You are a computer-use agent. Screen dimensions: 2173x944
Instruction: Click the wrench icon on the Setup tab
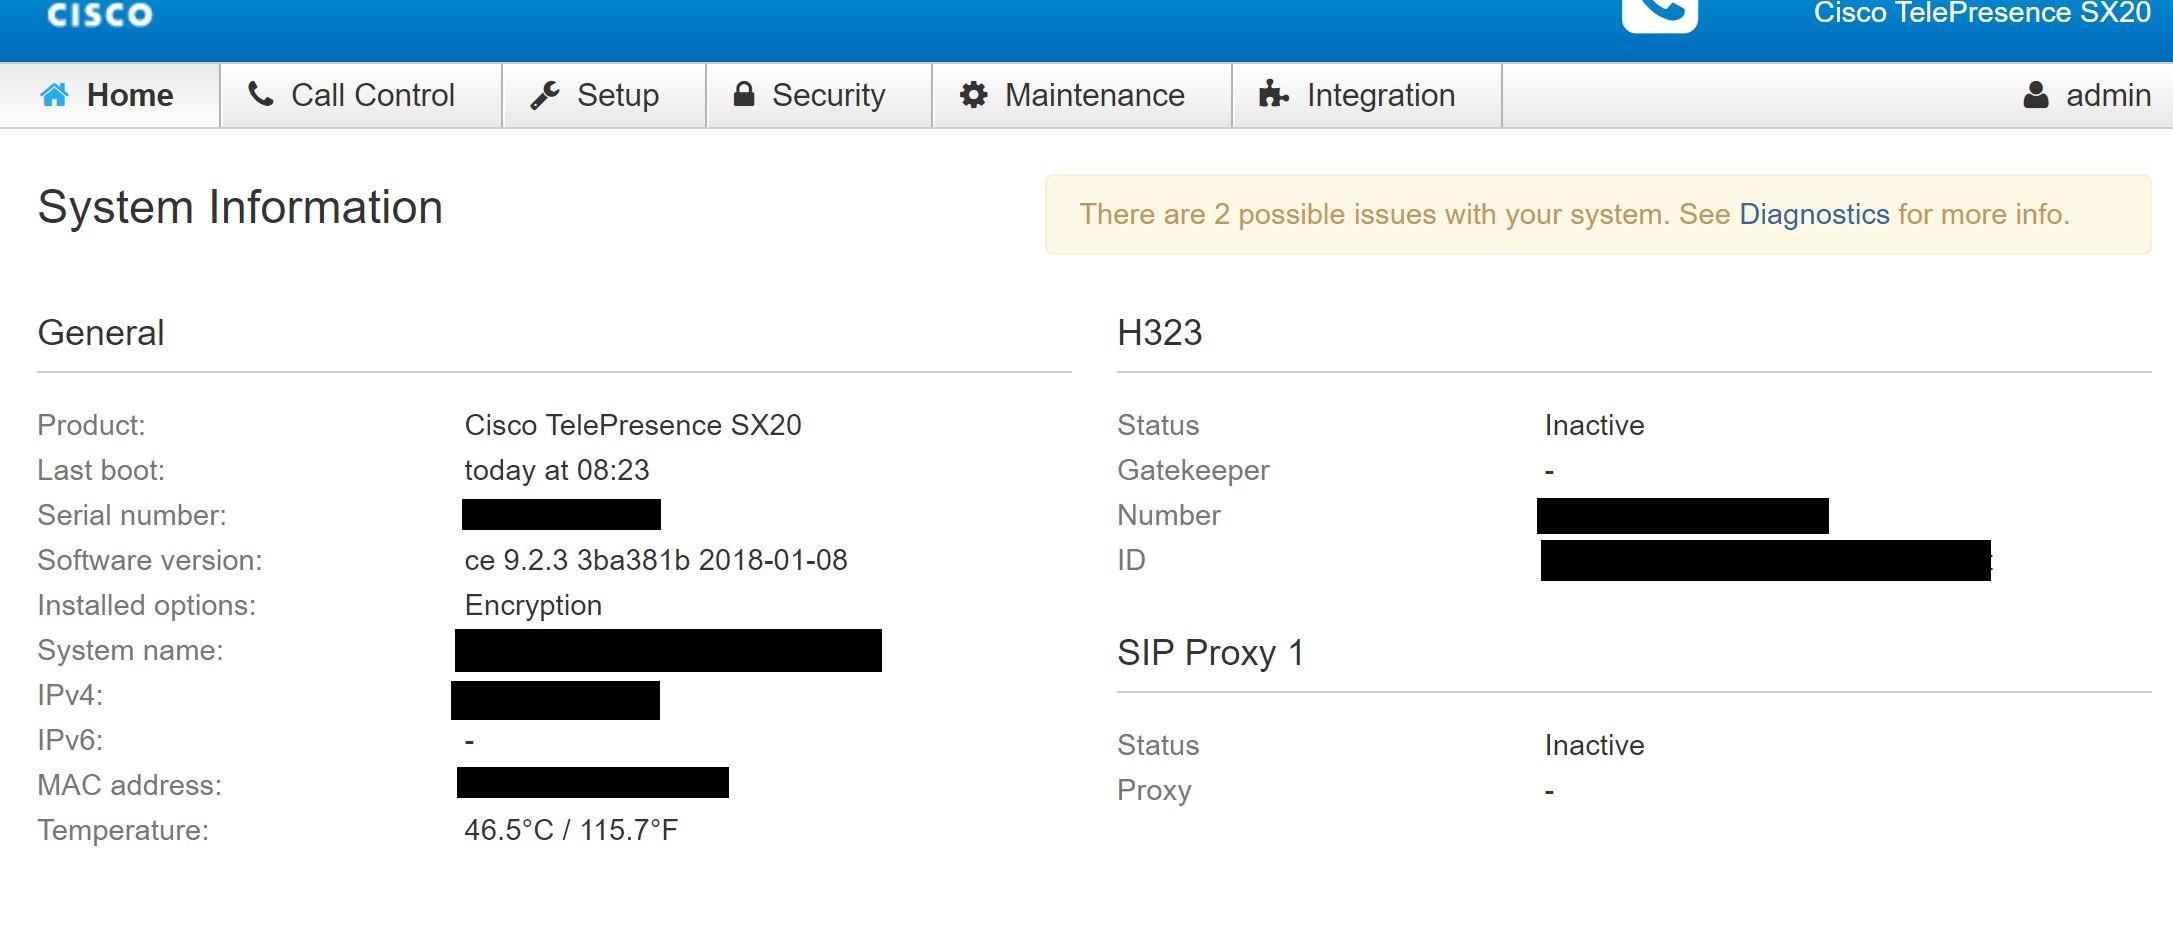(x=545, y=95)
